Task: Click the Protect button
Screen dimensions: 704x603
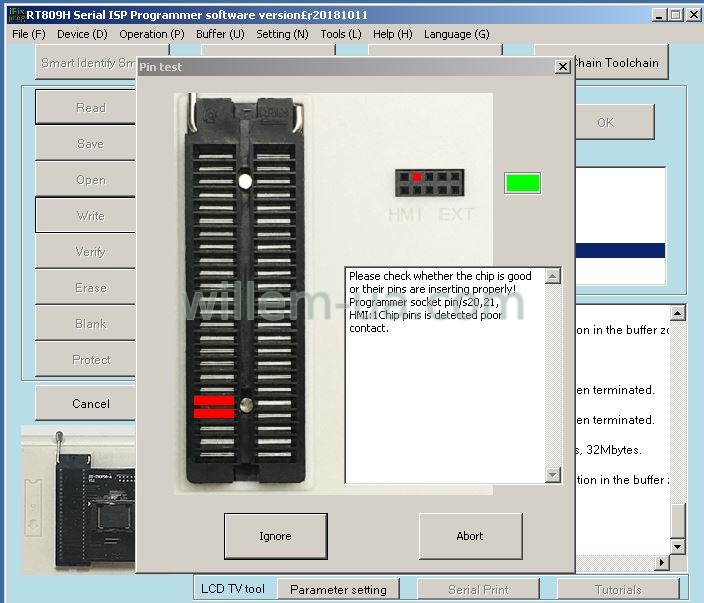Action: (85, 359)
